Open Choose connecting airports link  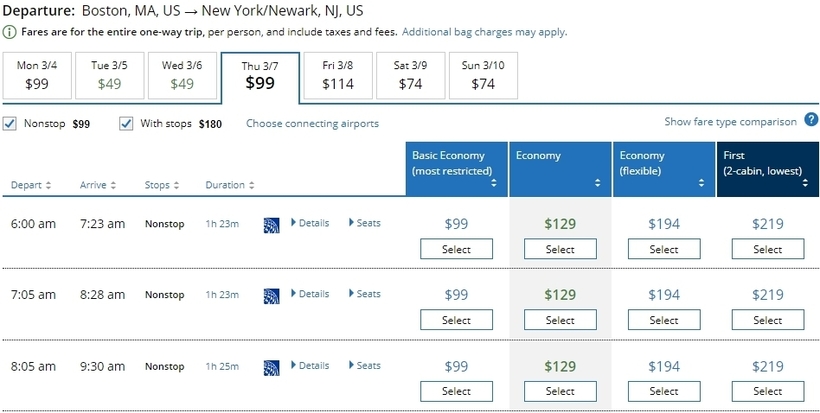tap(312, 124)
